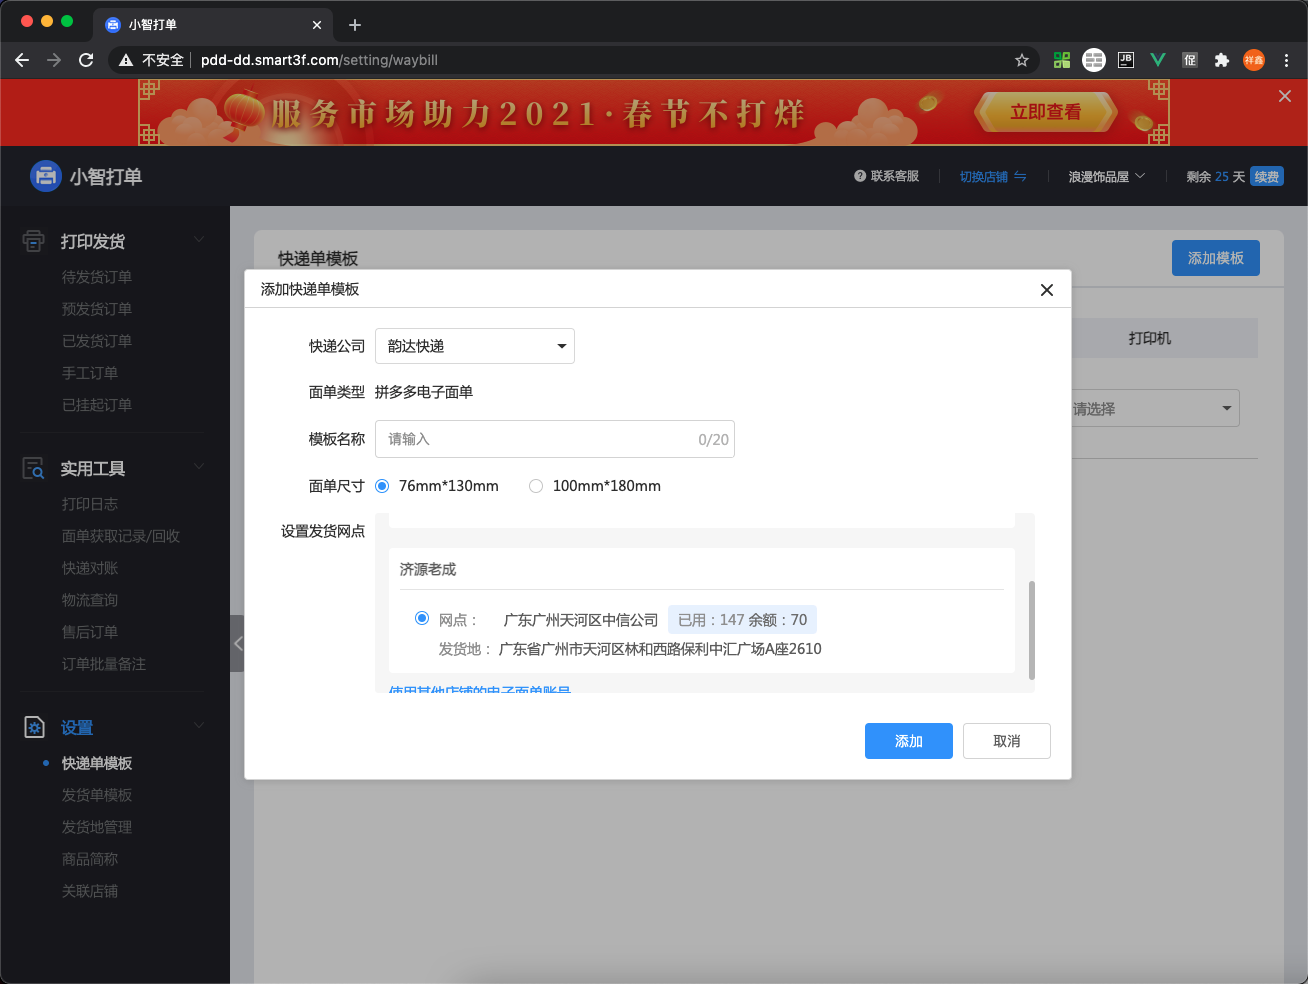Collapse the 实用工具 menu chevron
The height and width of the screenshot is (984, 1308).
tap(198, 467)
